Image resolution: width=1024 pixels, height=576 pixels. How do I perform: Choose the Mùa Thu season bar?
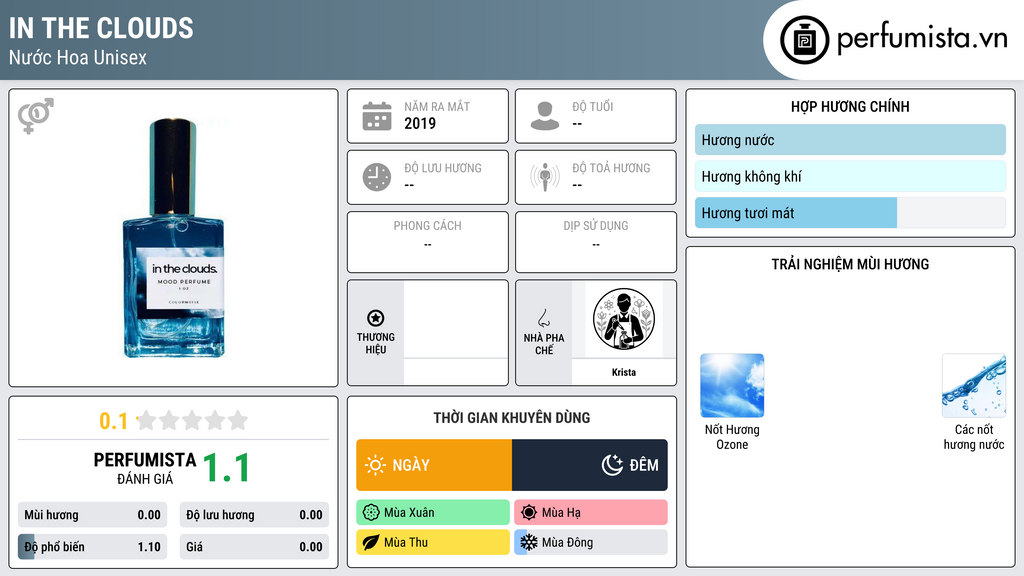(x=433, y=542)
